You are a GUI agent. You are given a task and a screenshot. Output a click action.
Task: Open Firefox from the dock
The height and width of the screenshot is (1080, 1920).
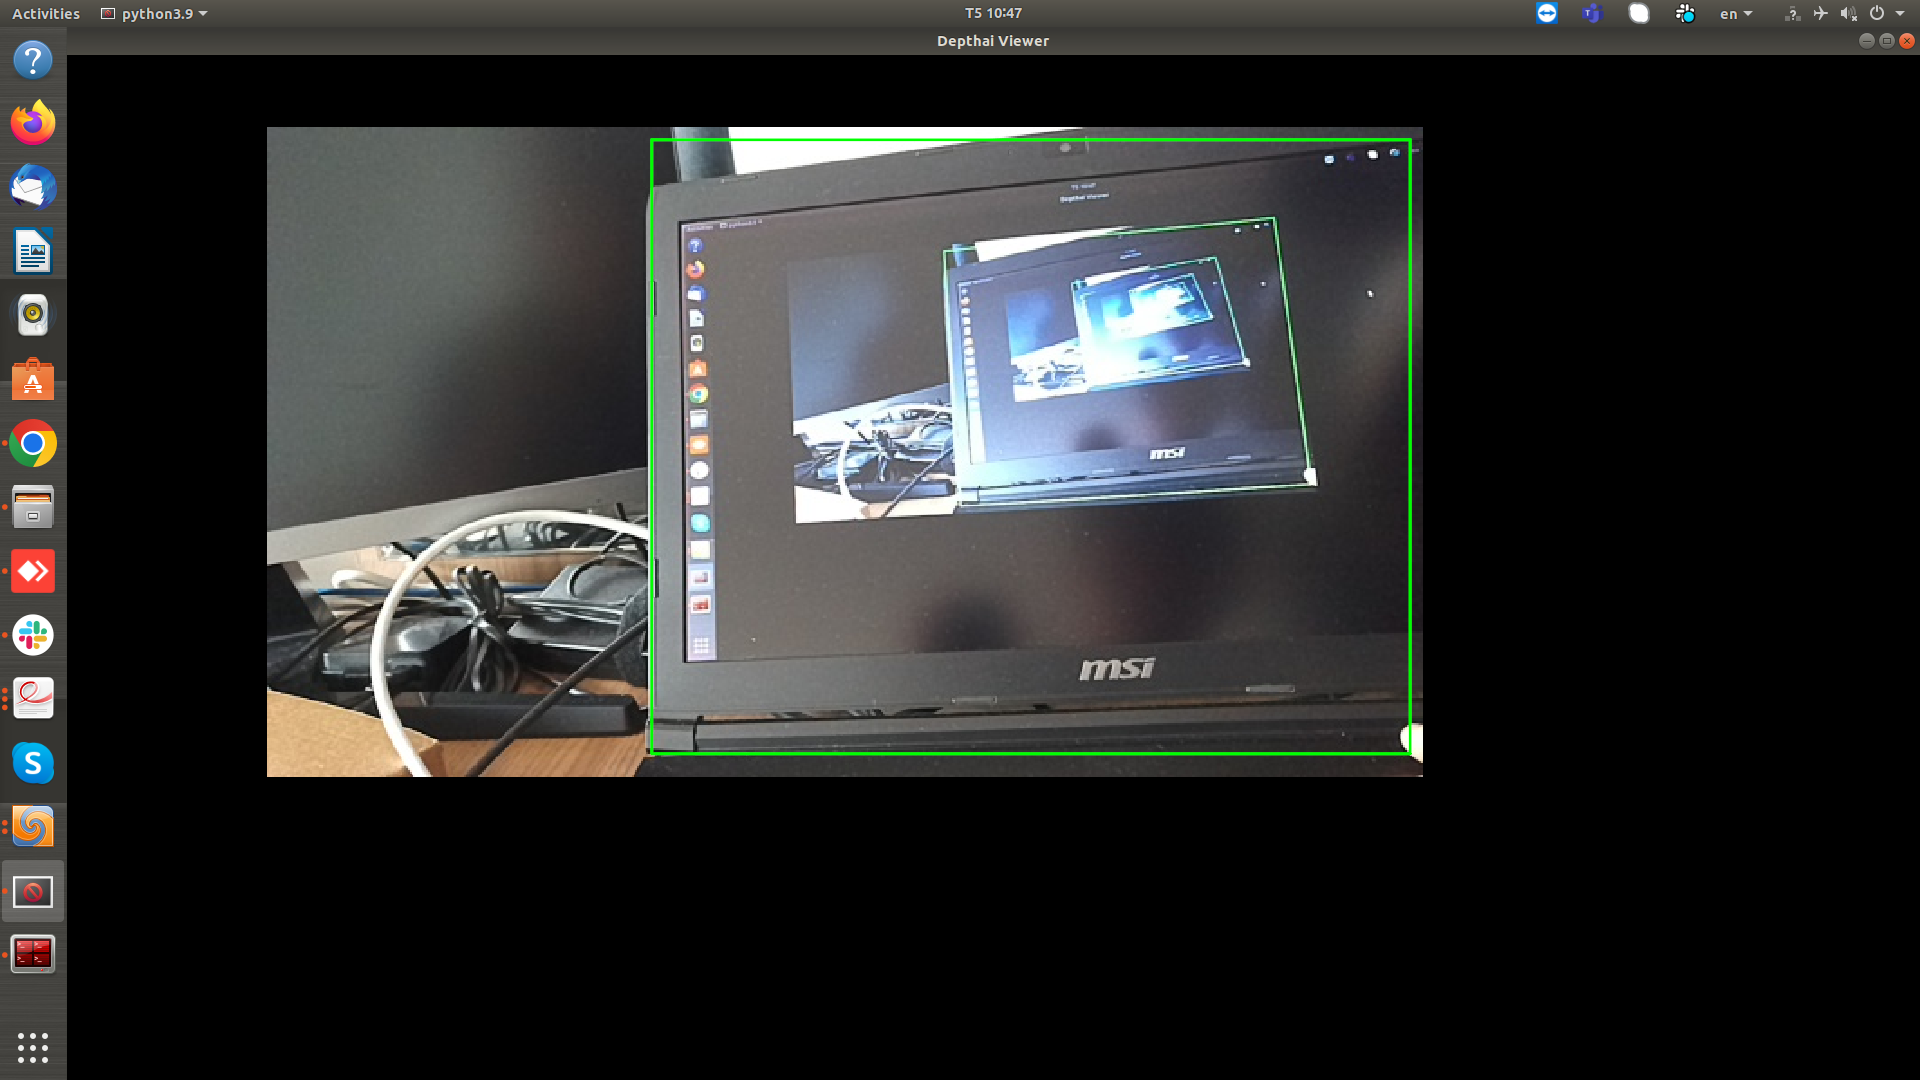coord(33,123)
